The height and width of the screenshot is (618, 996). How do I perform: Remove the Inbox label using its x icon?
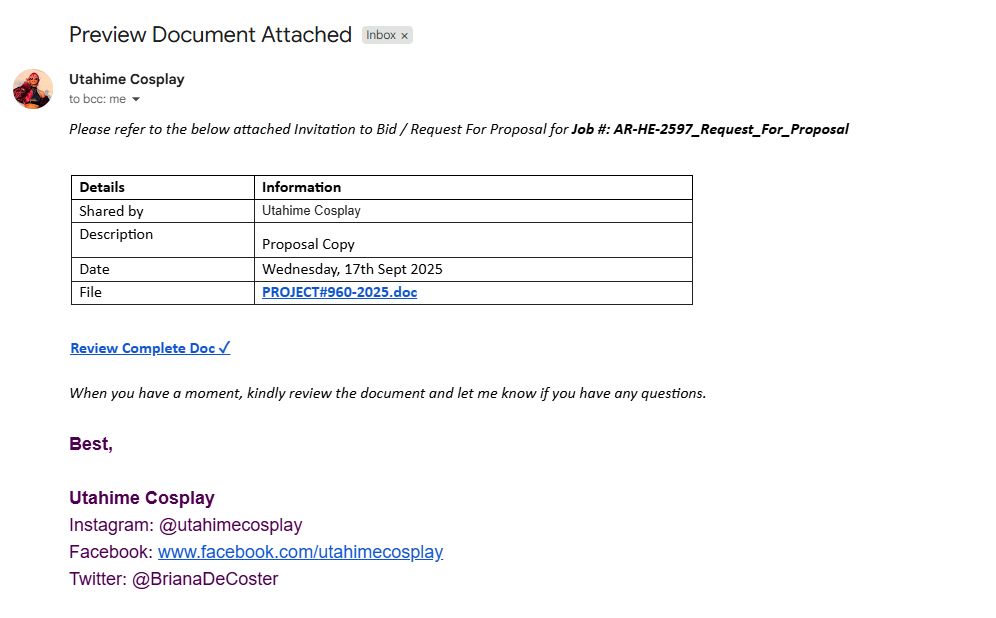[404, 36]
